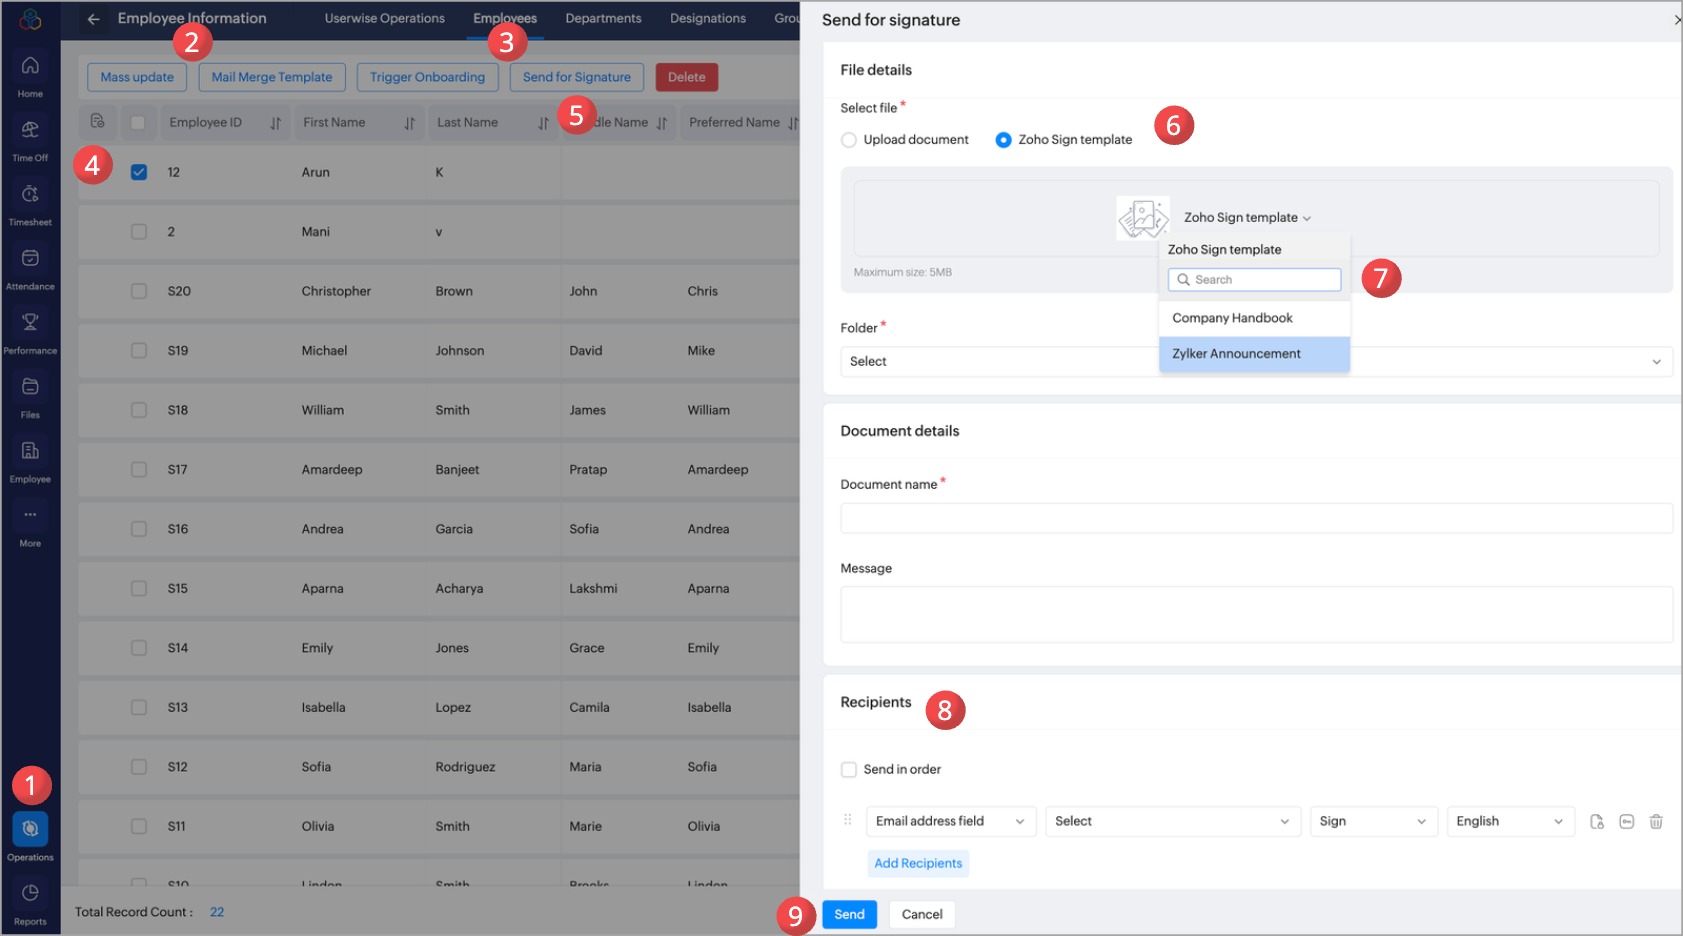The height and width of the screenshot is (936, 1683).
Task: Click the Mass update button
Action: 137,77
